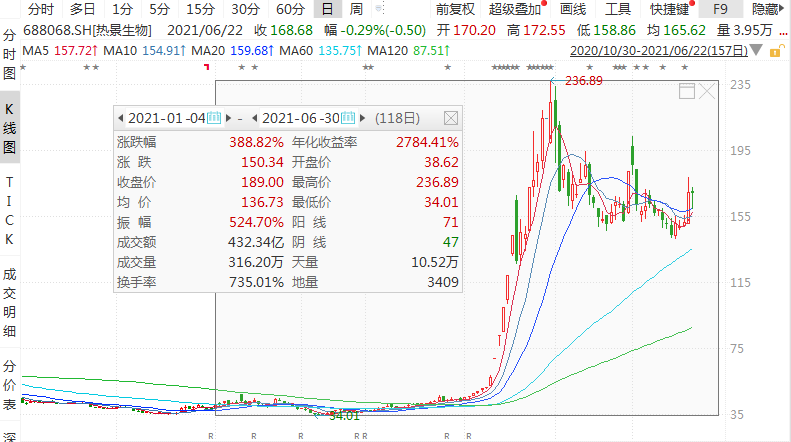Select the 周 weekly K-line tab
This screenshot has width=791, height=442.
coord(356,9)
